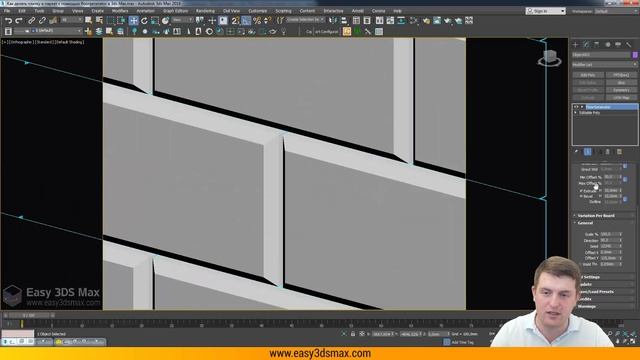Click Configure Modifier Sets icon under the stack
The image size is (640, 360).
(619, 152)
